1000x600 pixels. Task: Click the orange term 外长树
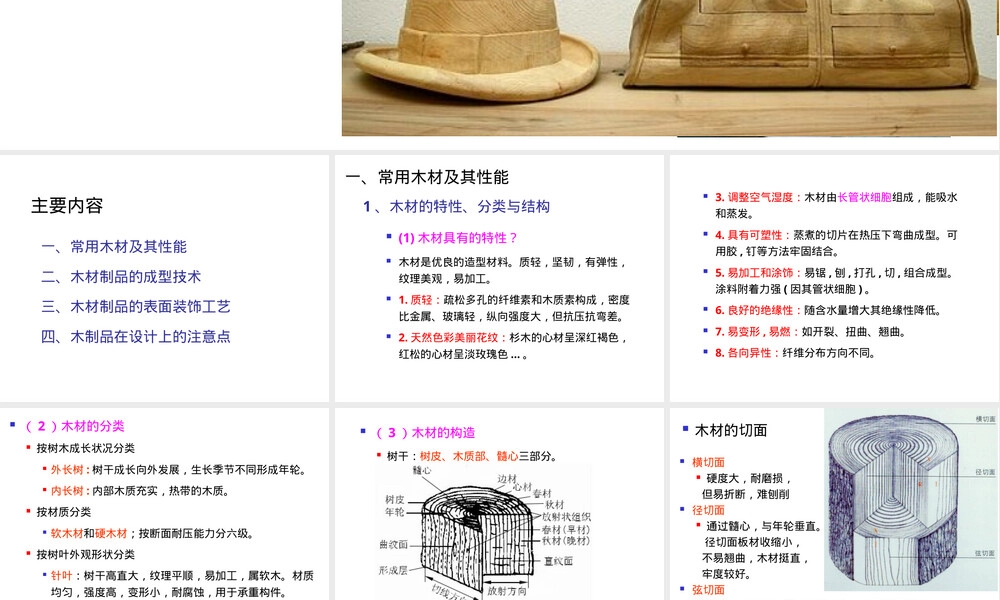68,470
